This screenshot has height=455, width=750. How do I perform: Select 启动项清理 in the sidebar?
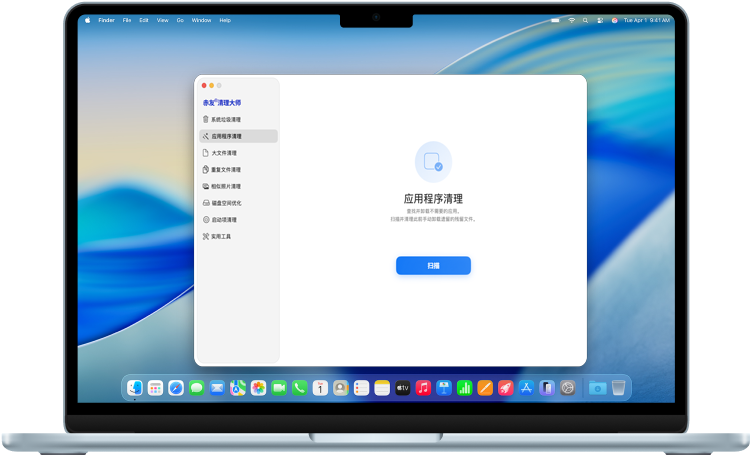coord(223,219)
